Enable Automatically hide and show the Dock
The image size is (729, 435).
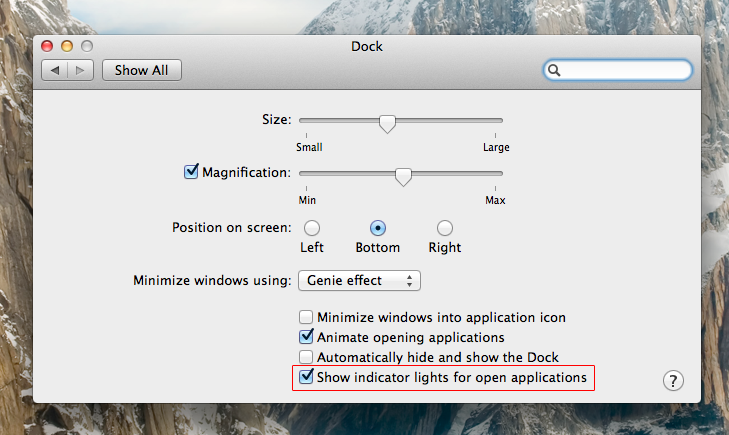pyautogui.click(x=307, y=357)
